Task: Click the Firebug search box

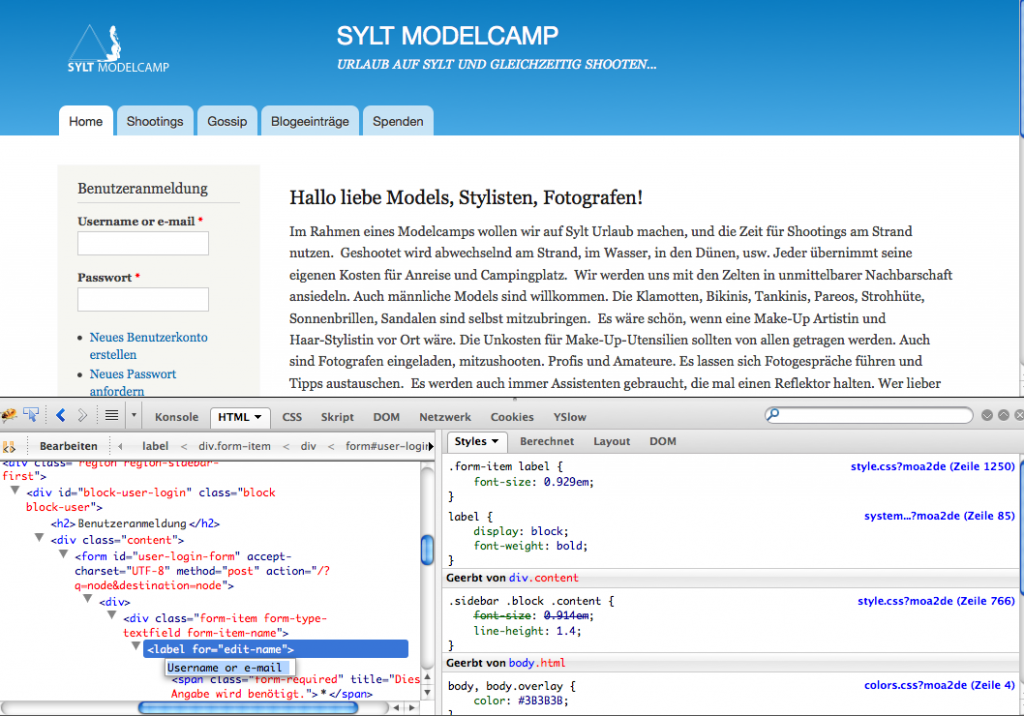Action: tap(868, 414)
